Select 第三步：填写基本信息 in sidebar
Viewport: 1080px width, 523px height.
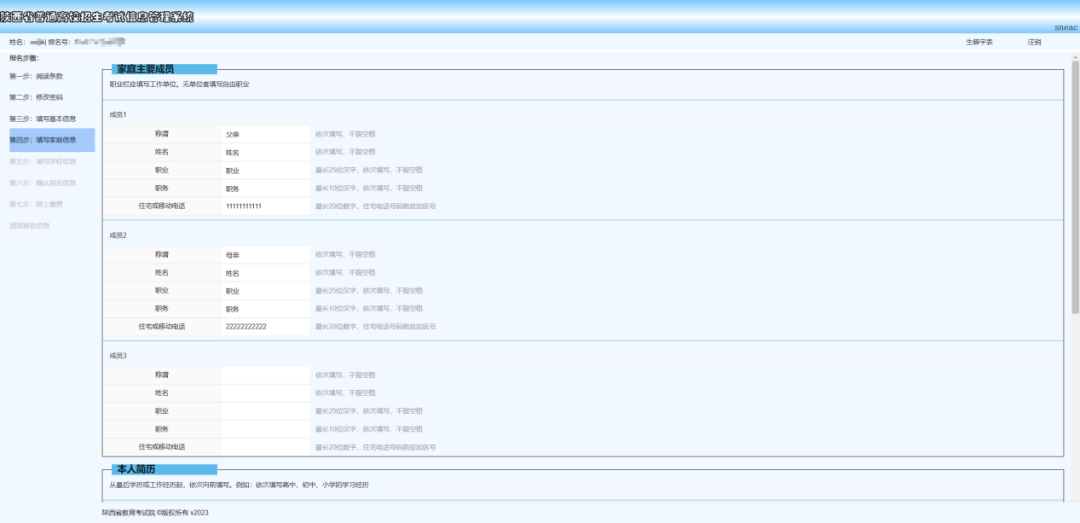pos(42,119)
